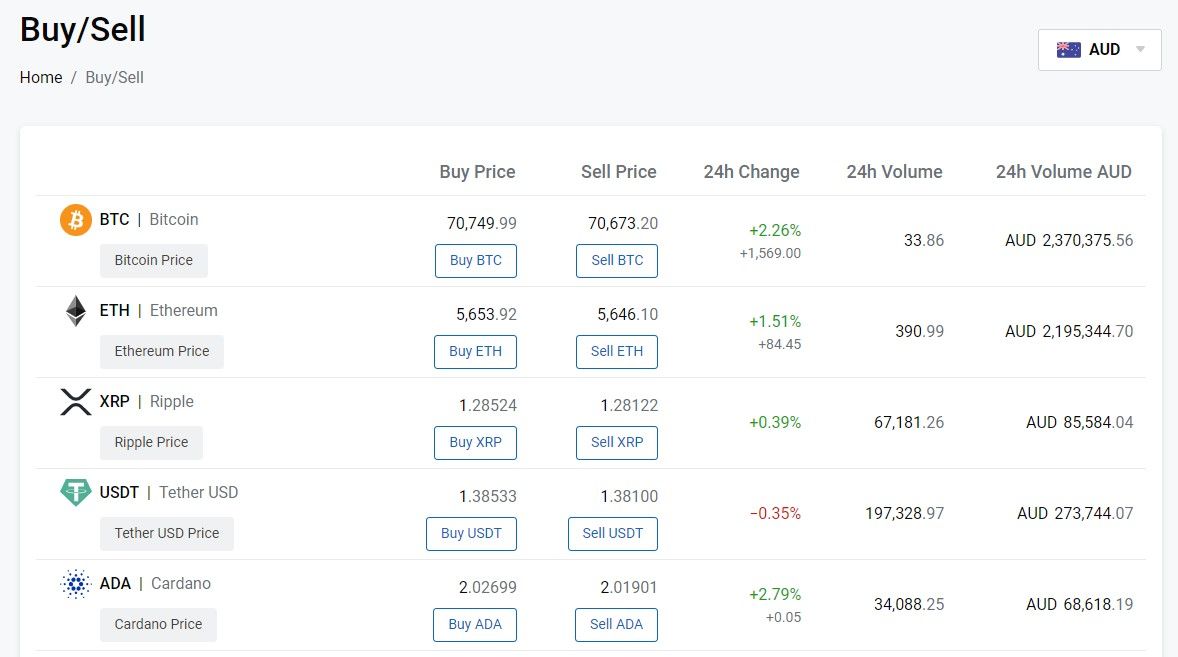Screen dimensions: 1178x657
Task: Click the Cardano ADA dotted icon
Action: point(76,583)
